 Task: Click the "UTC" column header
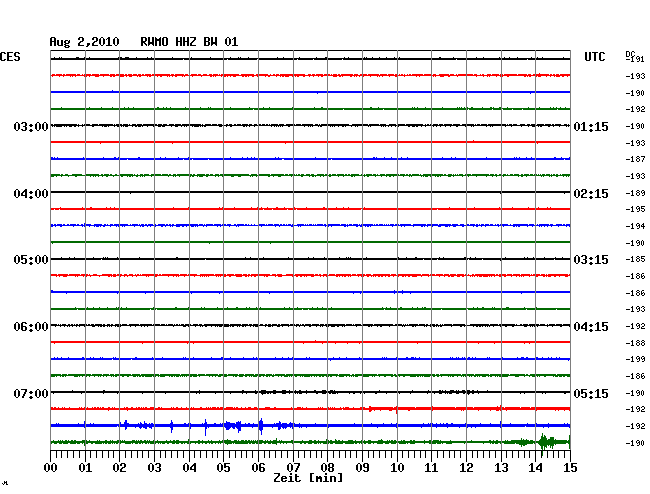[x=594, y=57]
